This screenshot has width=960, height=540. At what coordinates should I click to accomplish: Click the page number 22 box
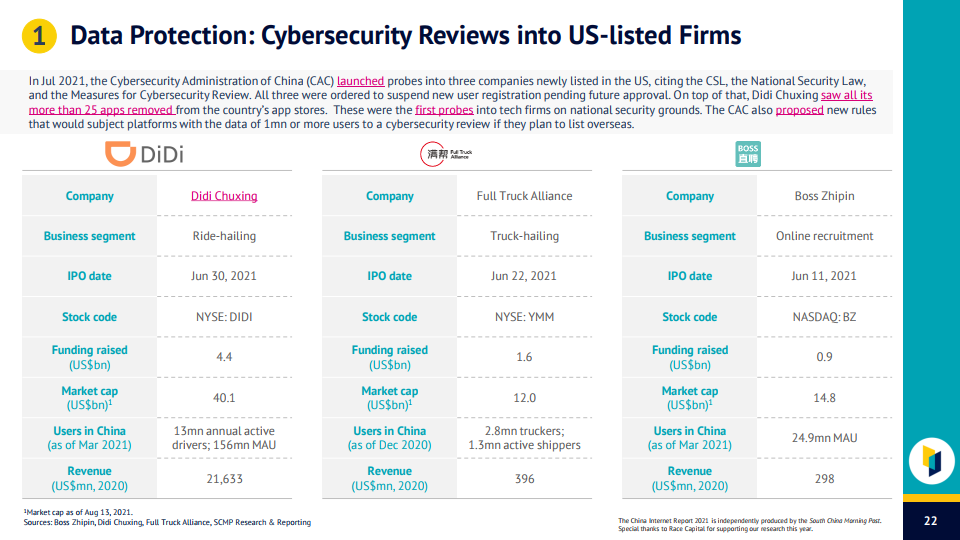(931, 521)
